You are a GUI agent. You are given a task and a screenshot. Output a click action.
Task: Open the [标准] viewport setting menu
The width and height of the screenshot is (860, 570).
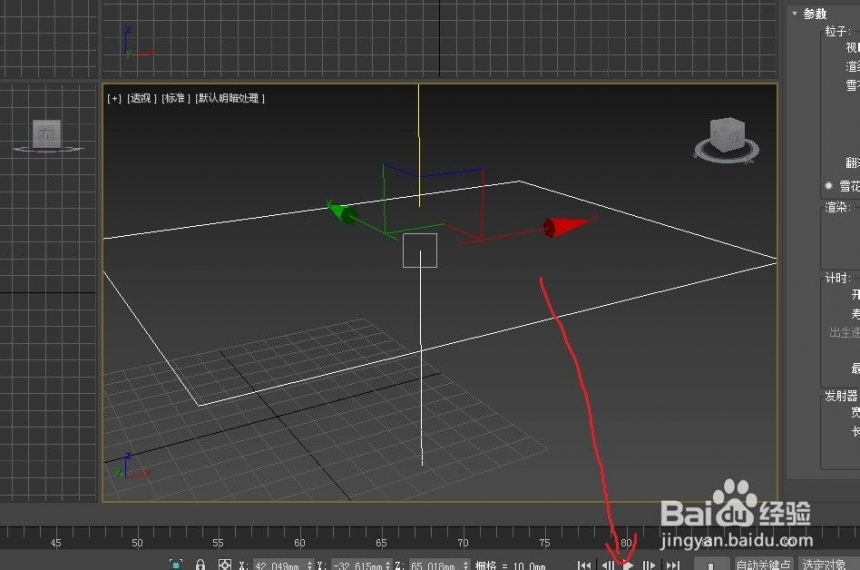[176, 98]
